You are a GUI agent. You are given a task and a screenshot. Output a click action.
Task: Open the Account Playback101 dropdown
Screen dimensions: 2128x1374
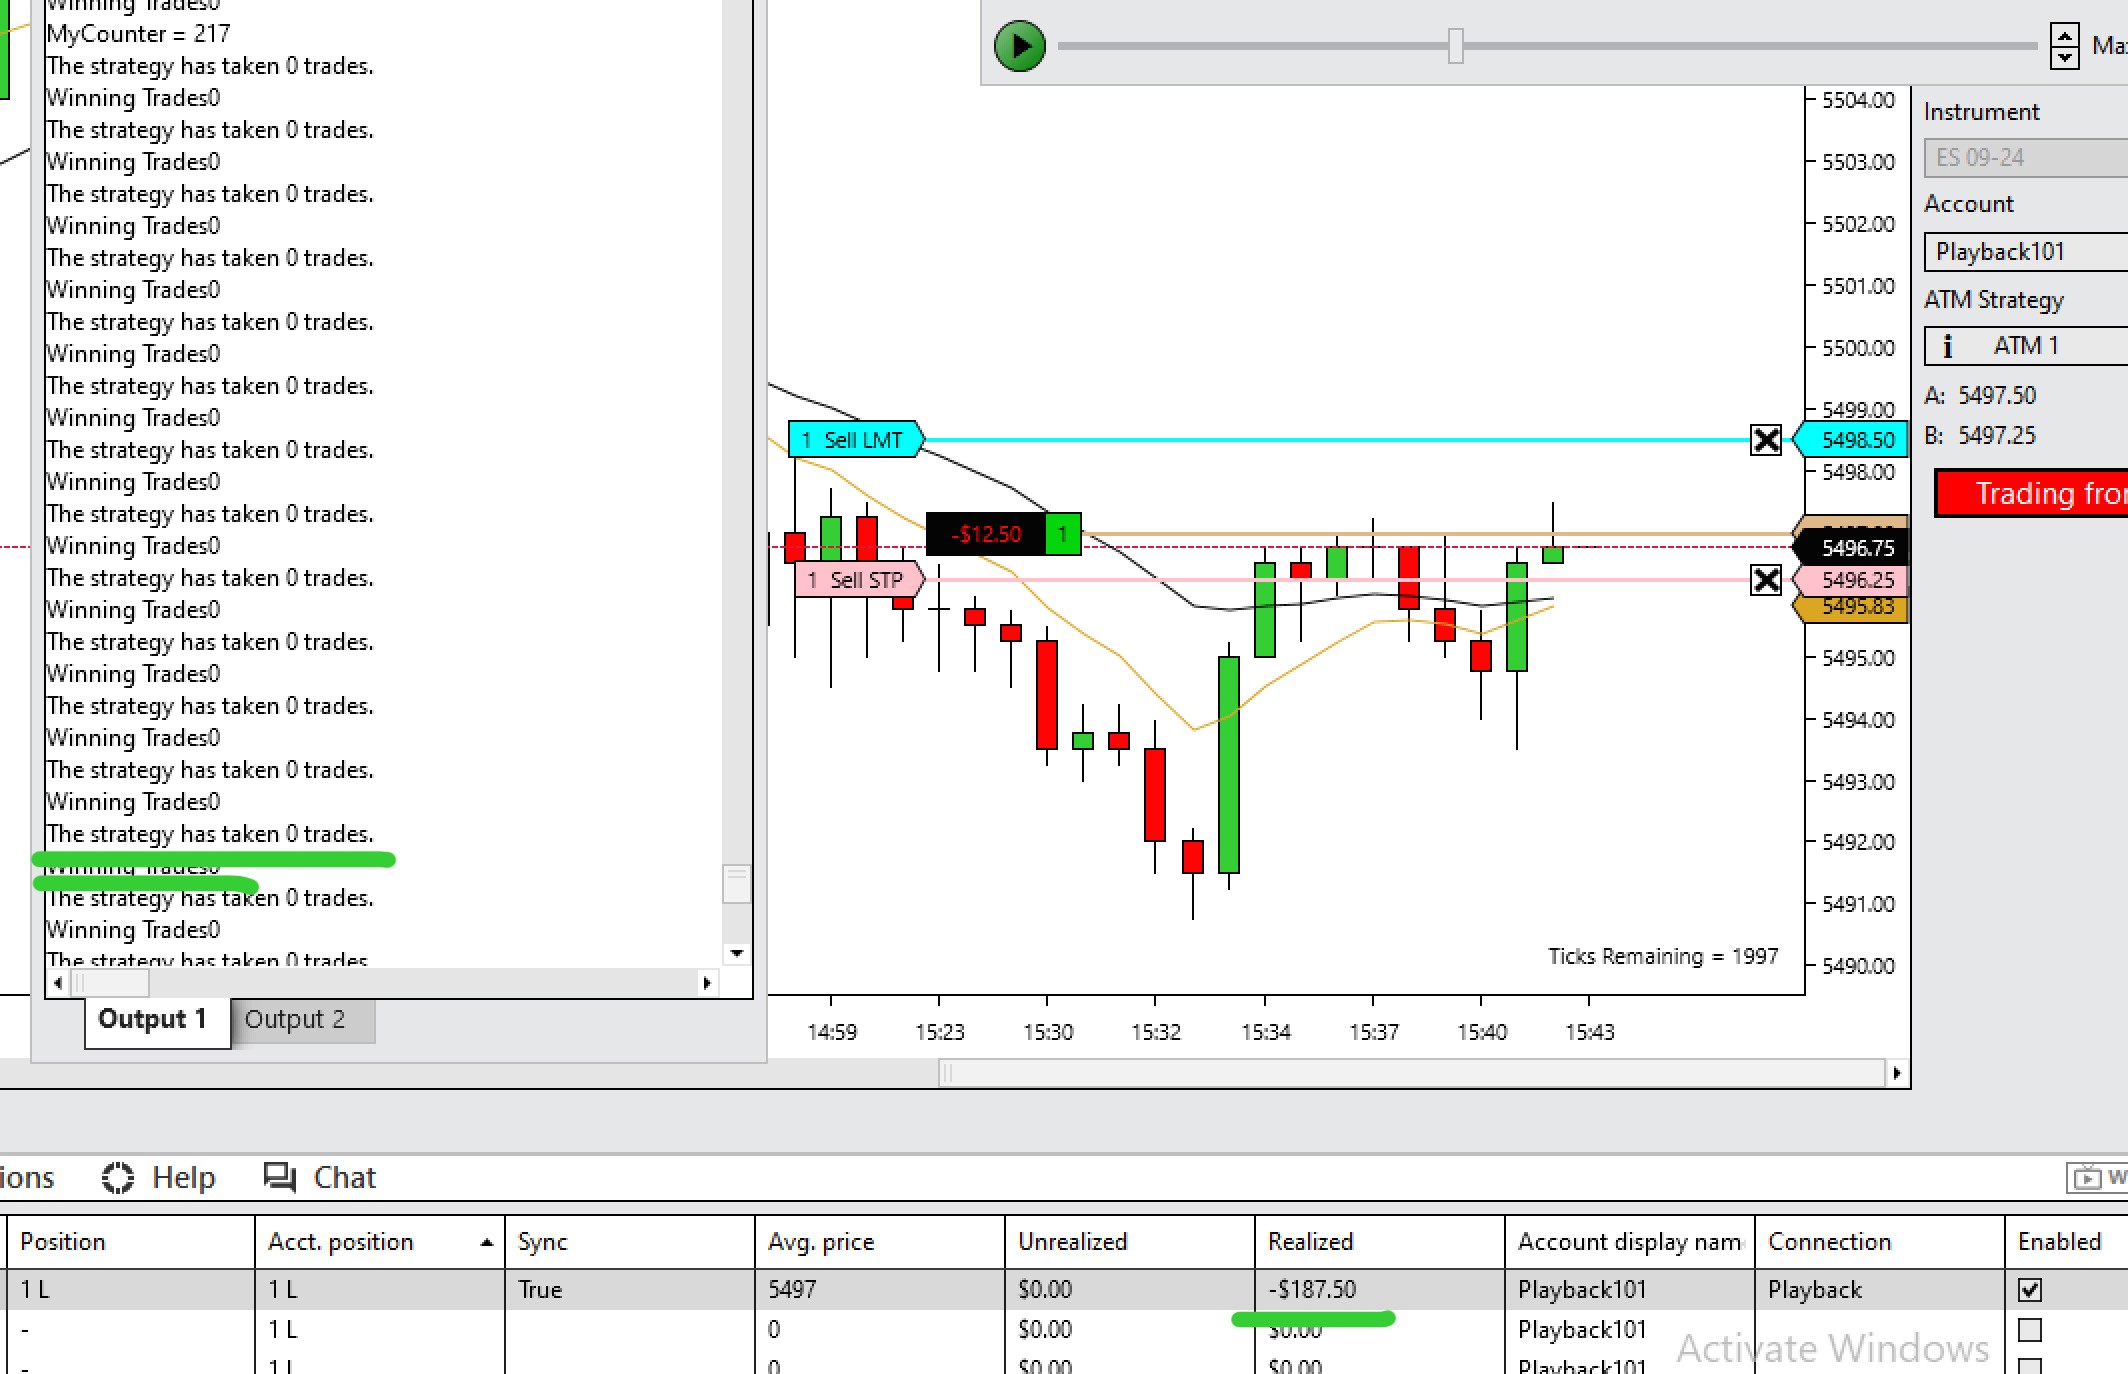[x=2024, y=252]
